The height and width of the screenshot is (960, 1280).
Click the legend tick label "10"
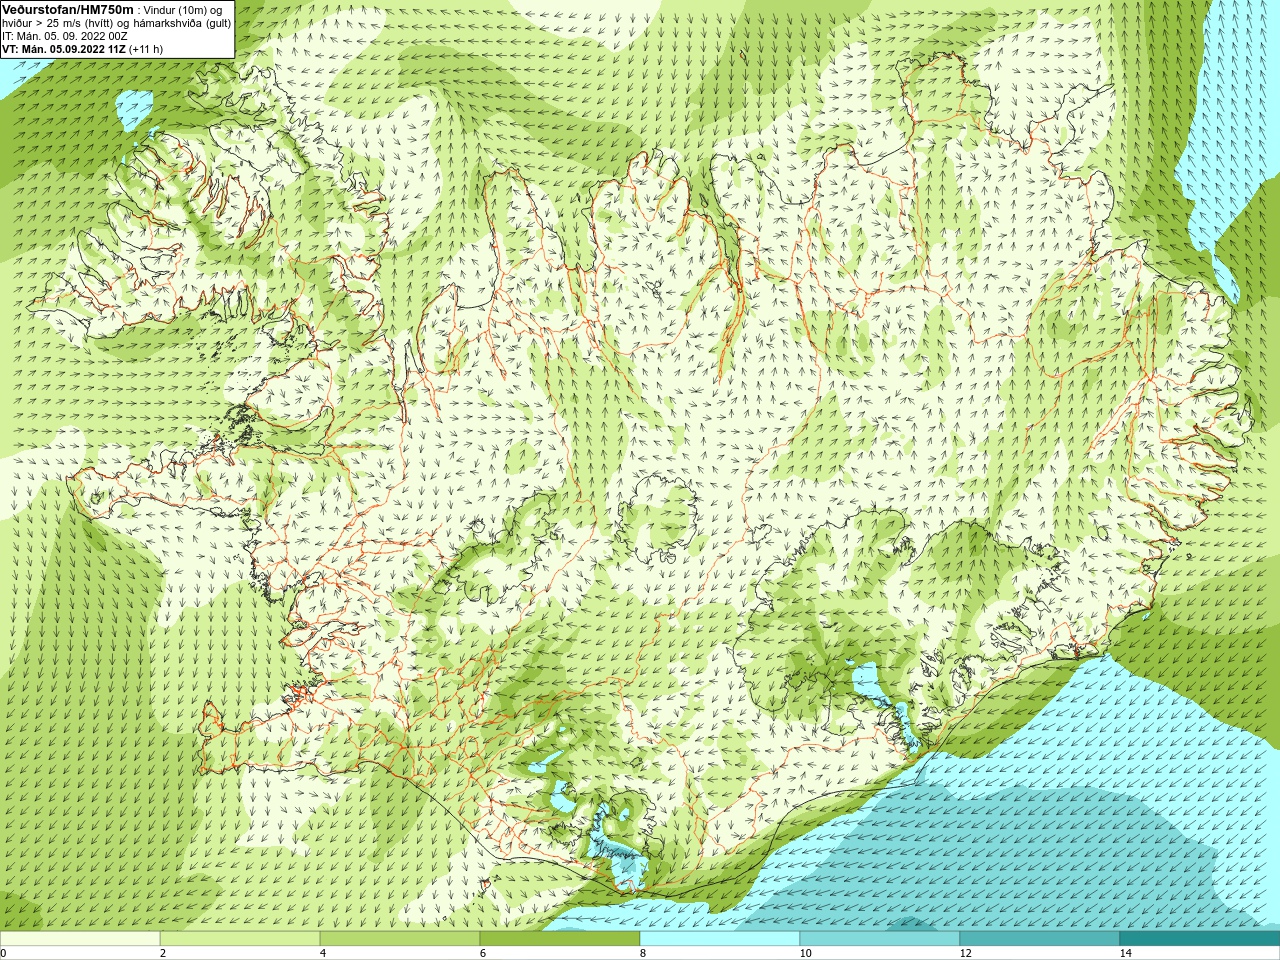tap(805, 953)
